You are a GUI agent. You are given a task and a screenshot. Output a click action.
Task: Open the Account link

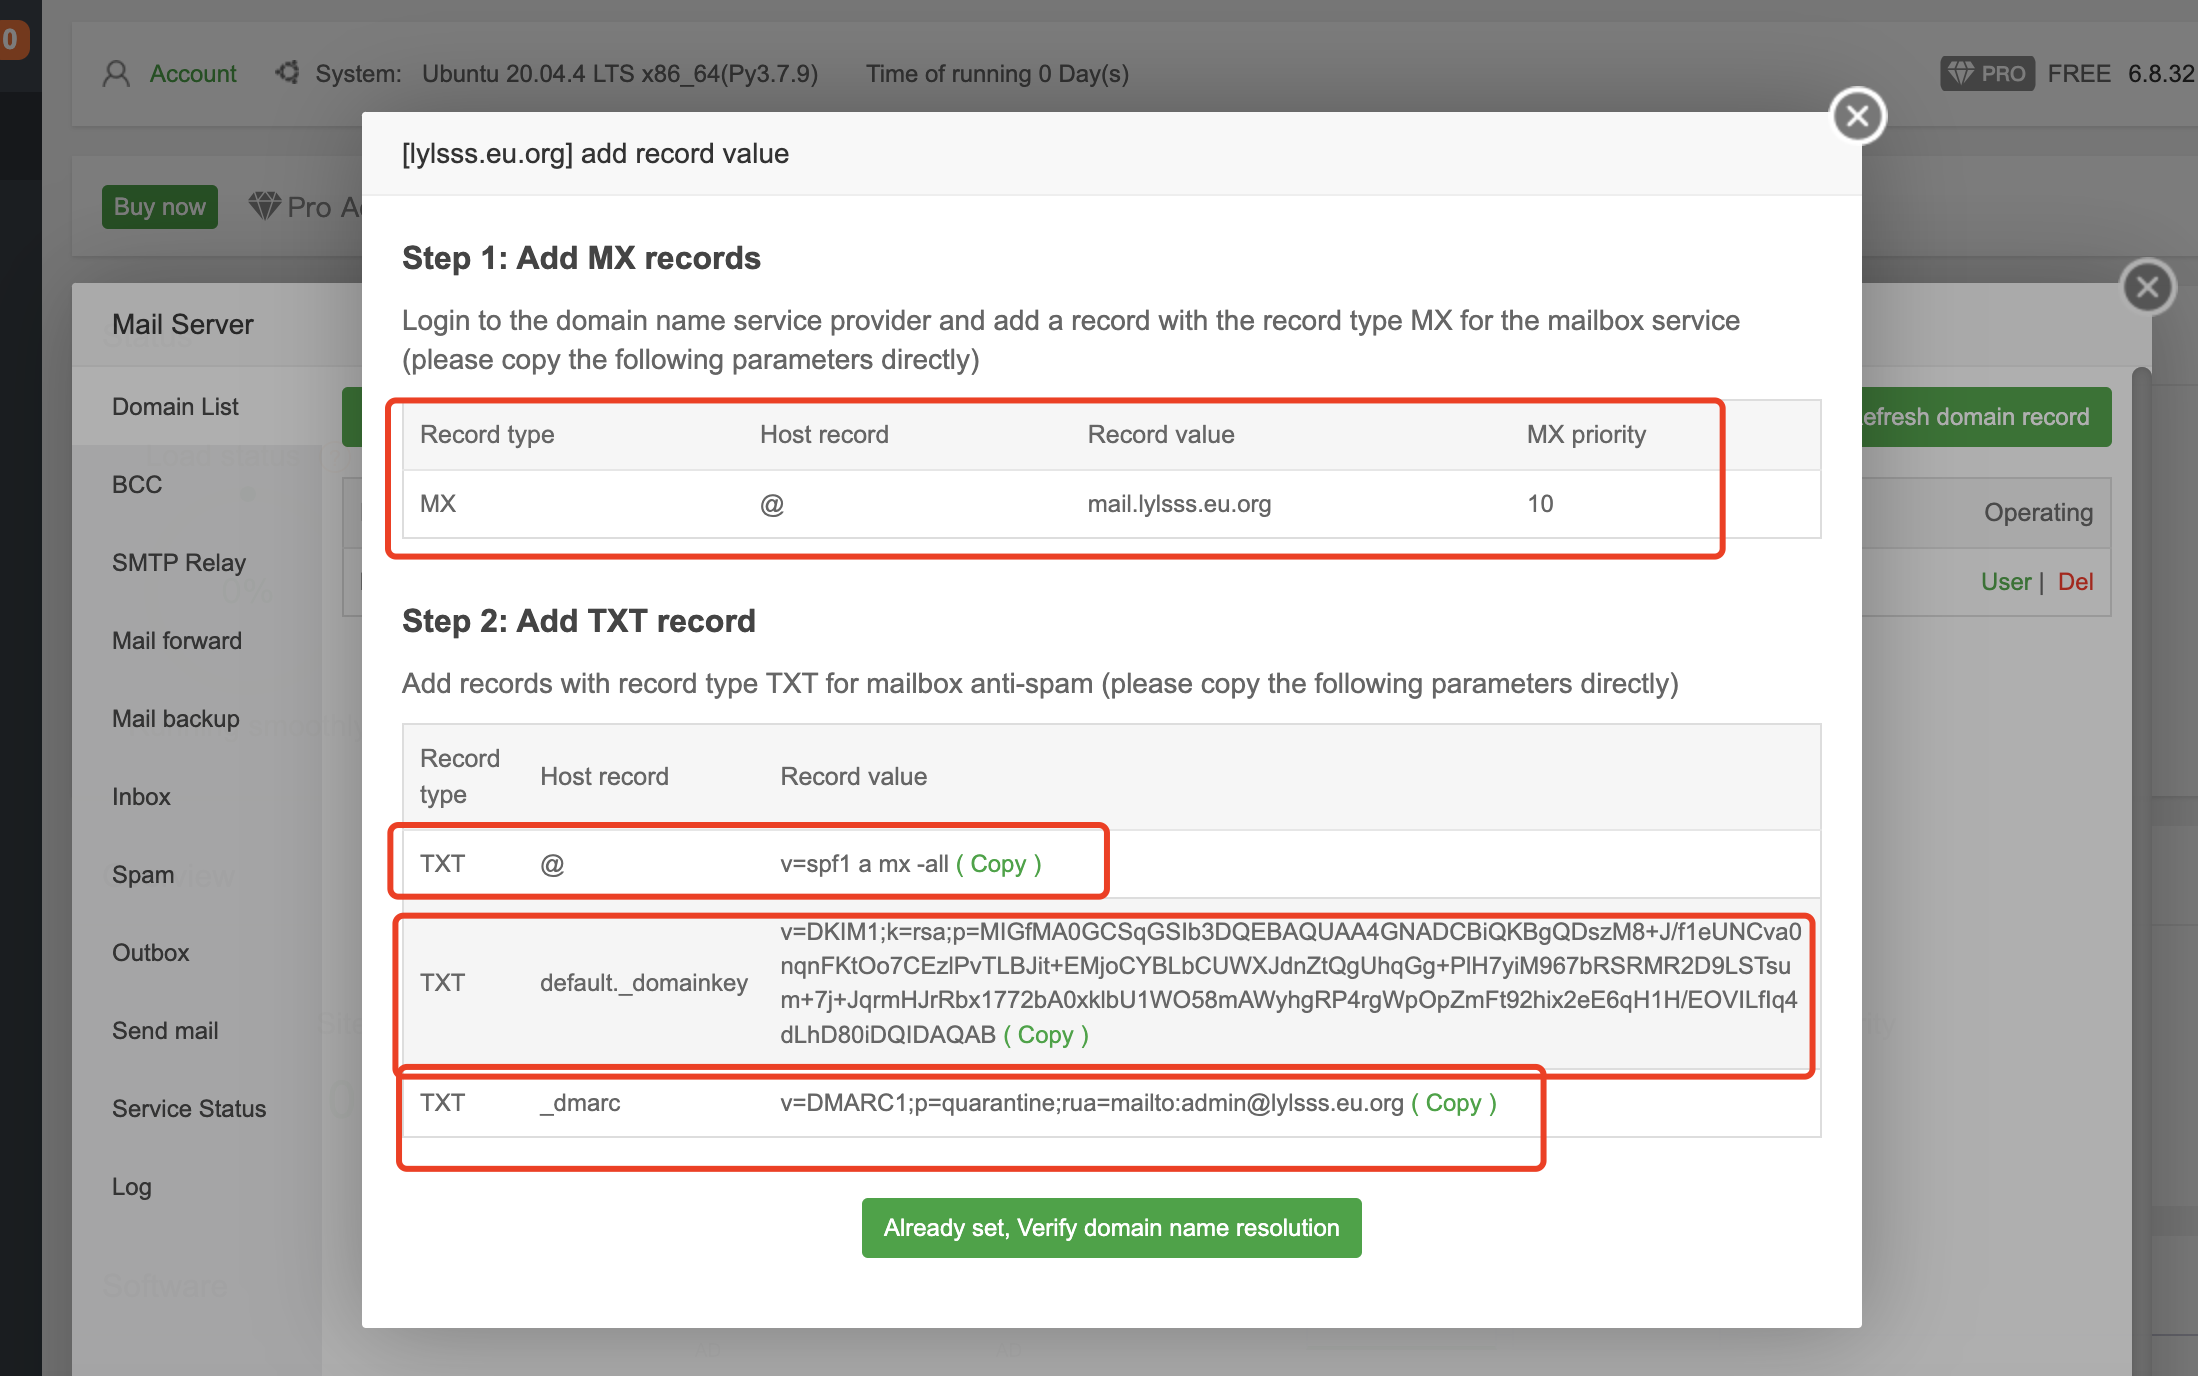click(193, 74)
